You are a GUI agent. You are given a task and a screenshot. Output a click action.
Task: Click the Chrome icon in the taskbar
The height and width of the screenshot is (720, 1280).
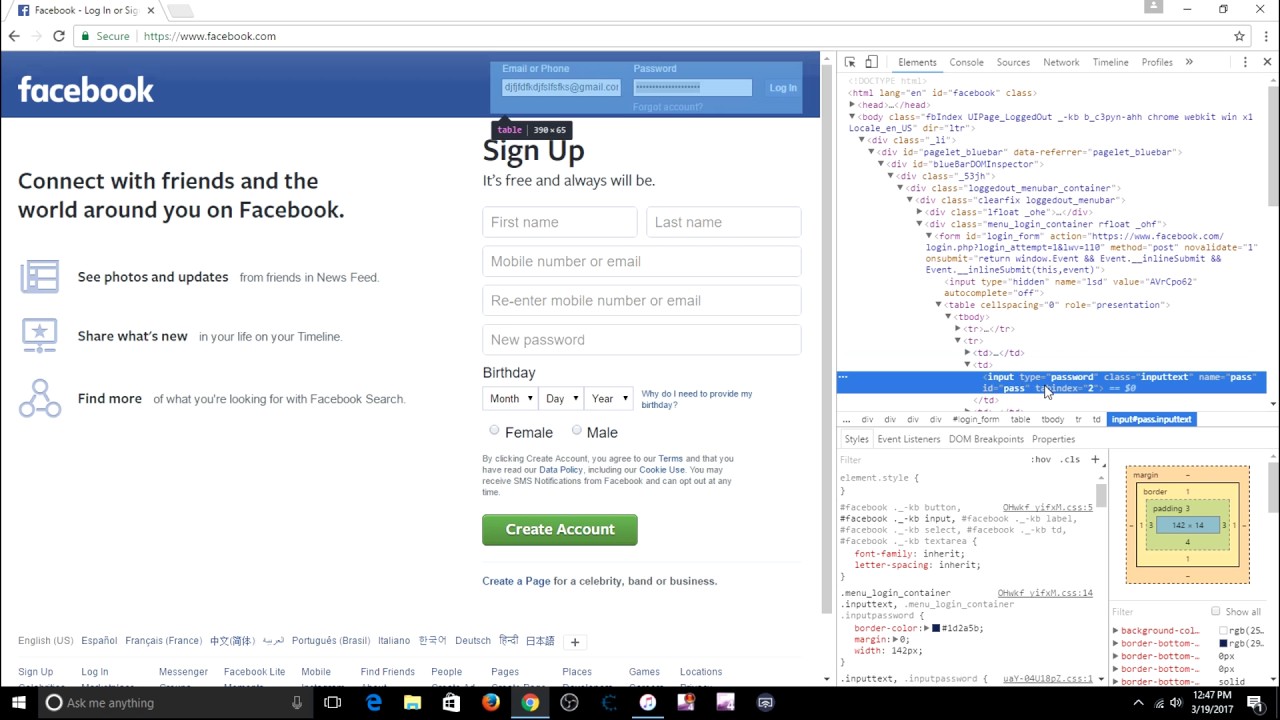click(530, 703)
